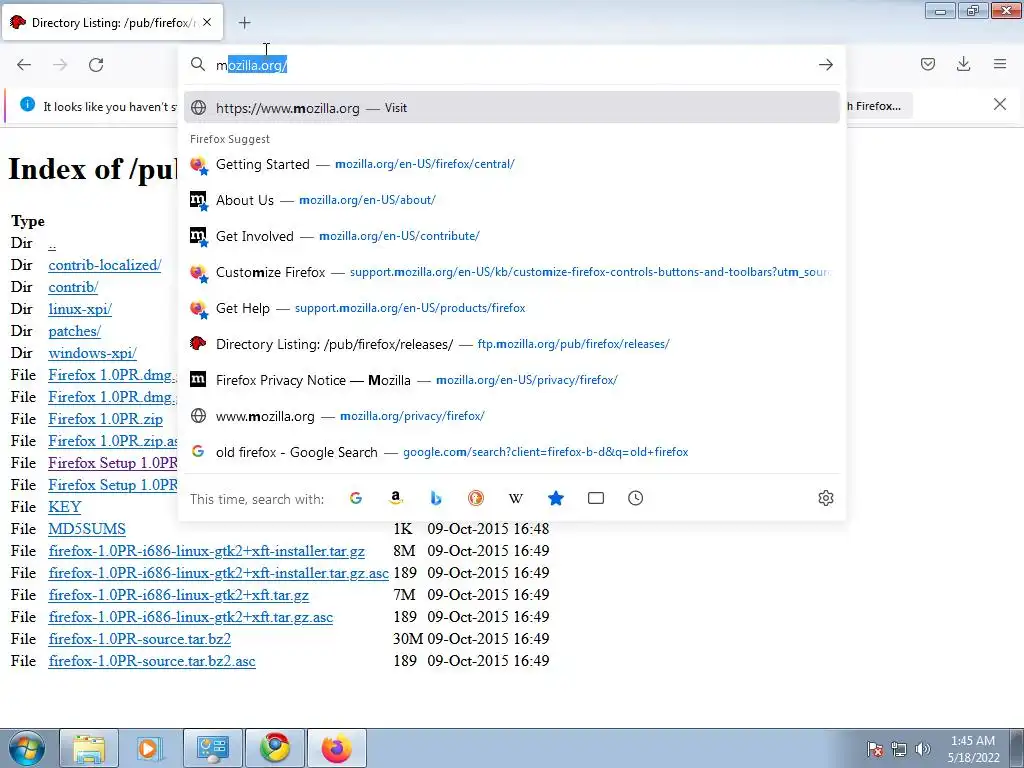Download firefox-1.0PR-i686-linux-gtk2+xft-installer.tar.gz

[206, 551]
